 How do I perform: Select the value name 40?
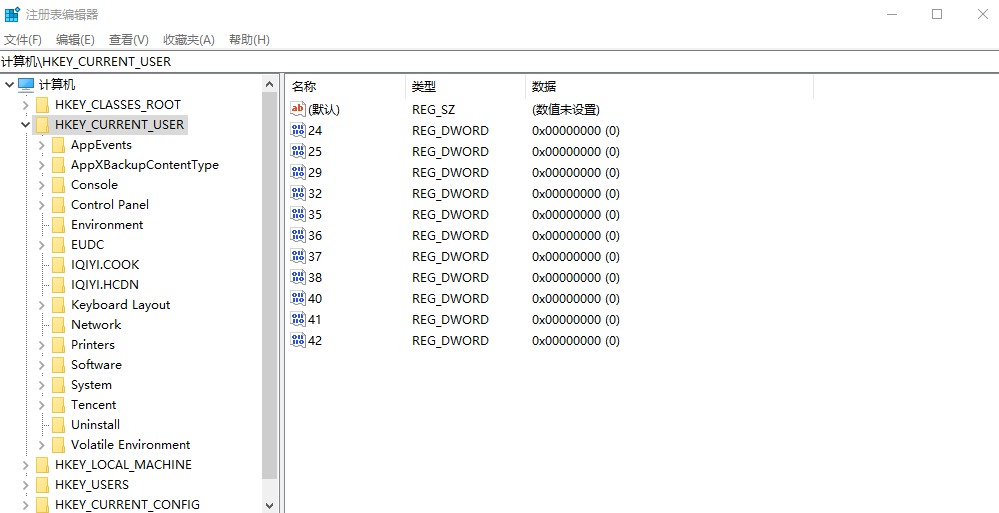click(x=315, y=299)
